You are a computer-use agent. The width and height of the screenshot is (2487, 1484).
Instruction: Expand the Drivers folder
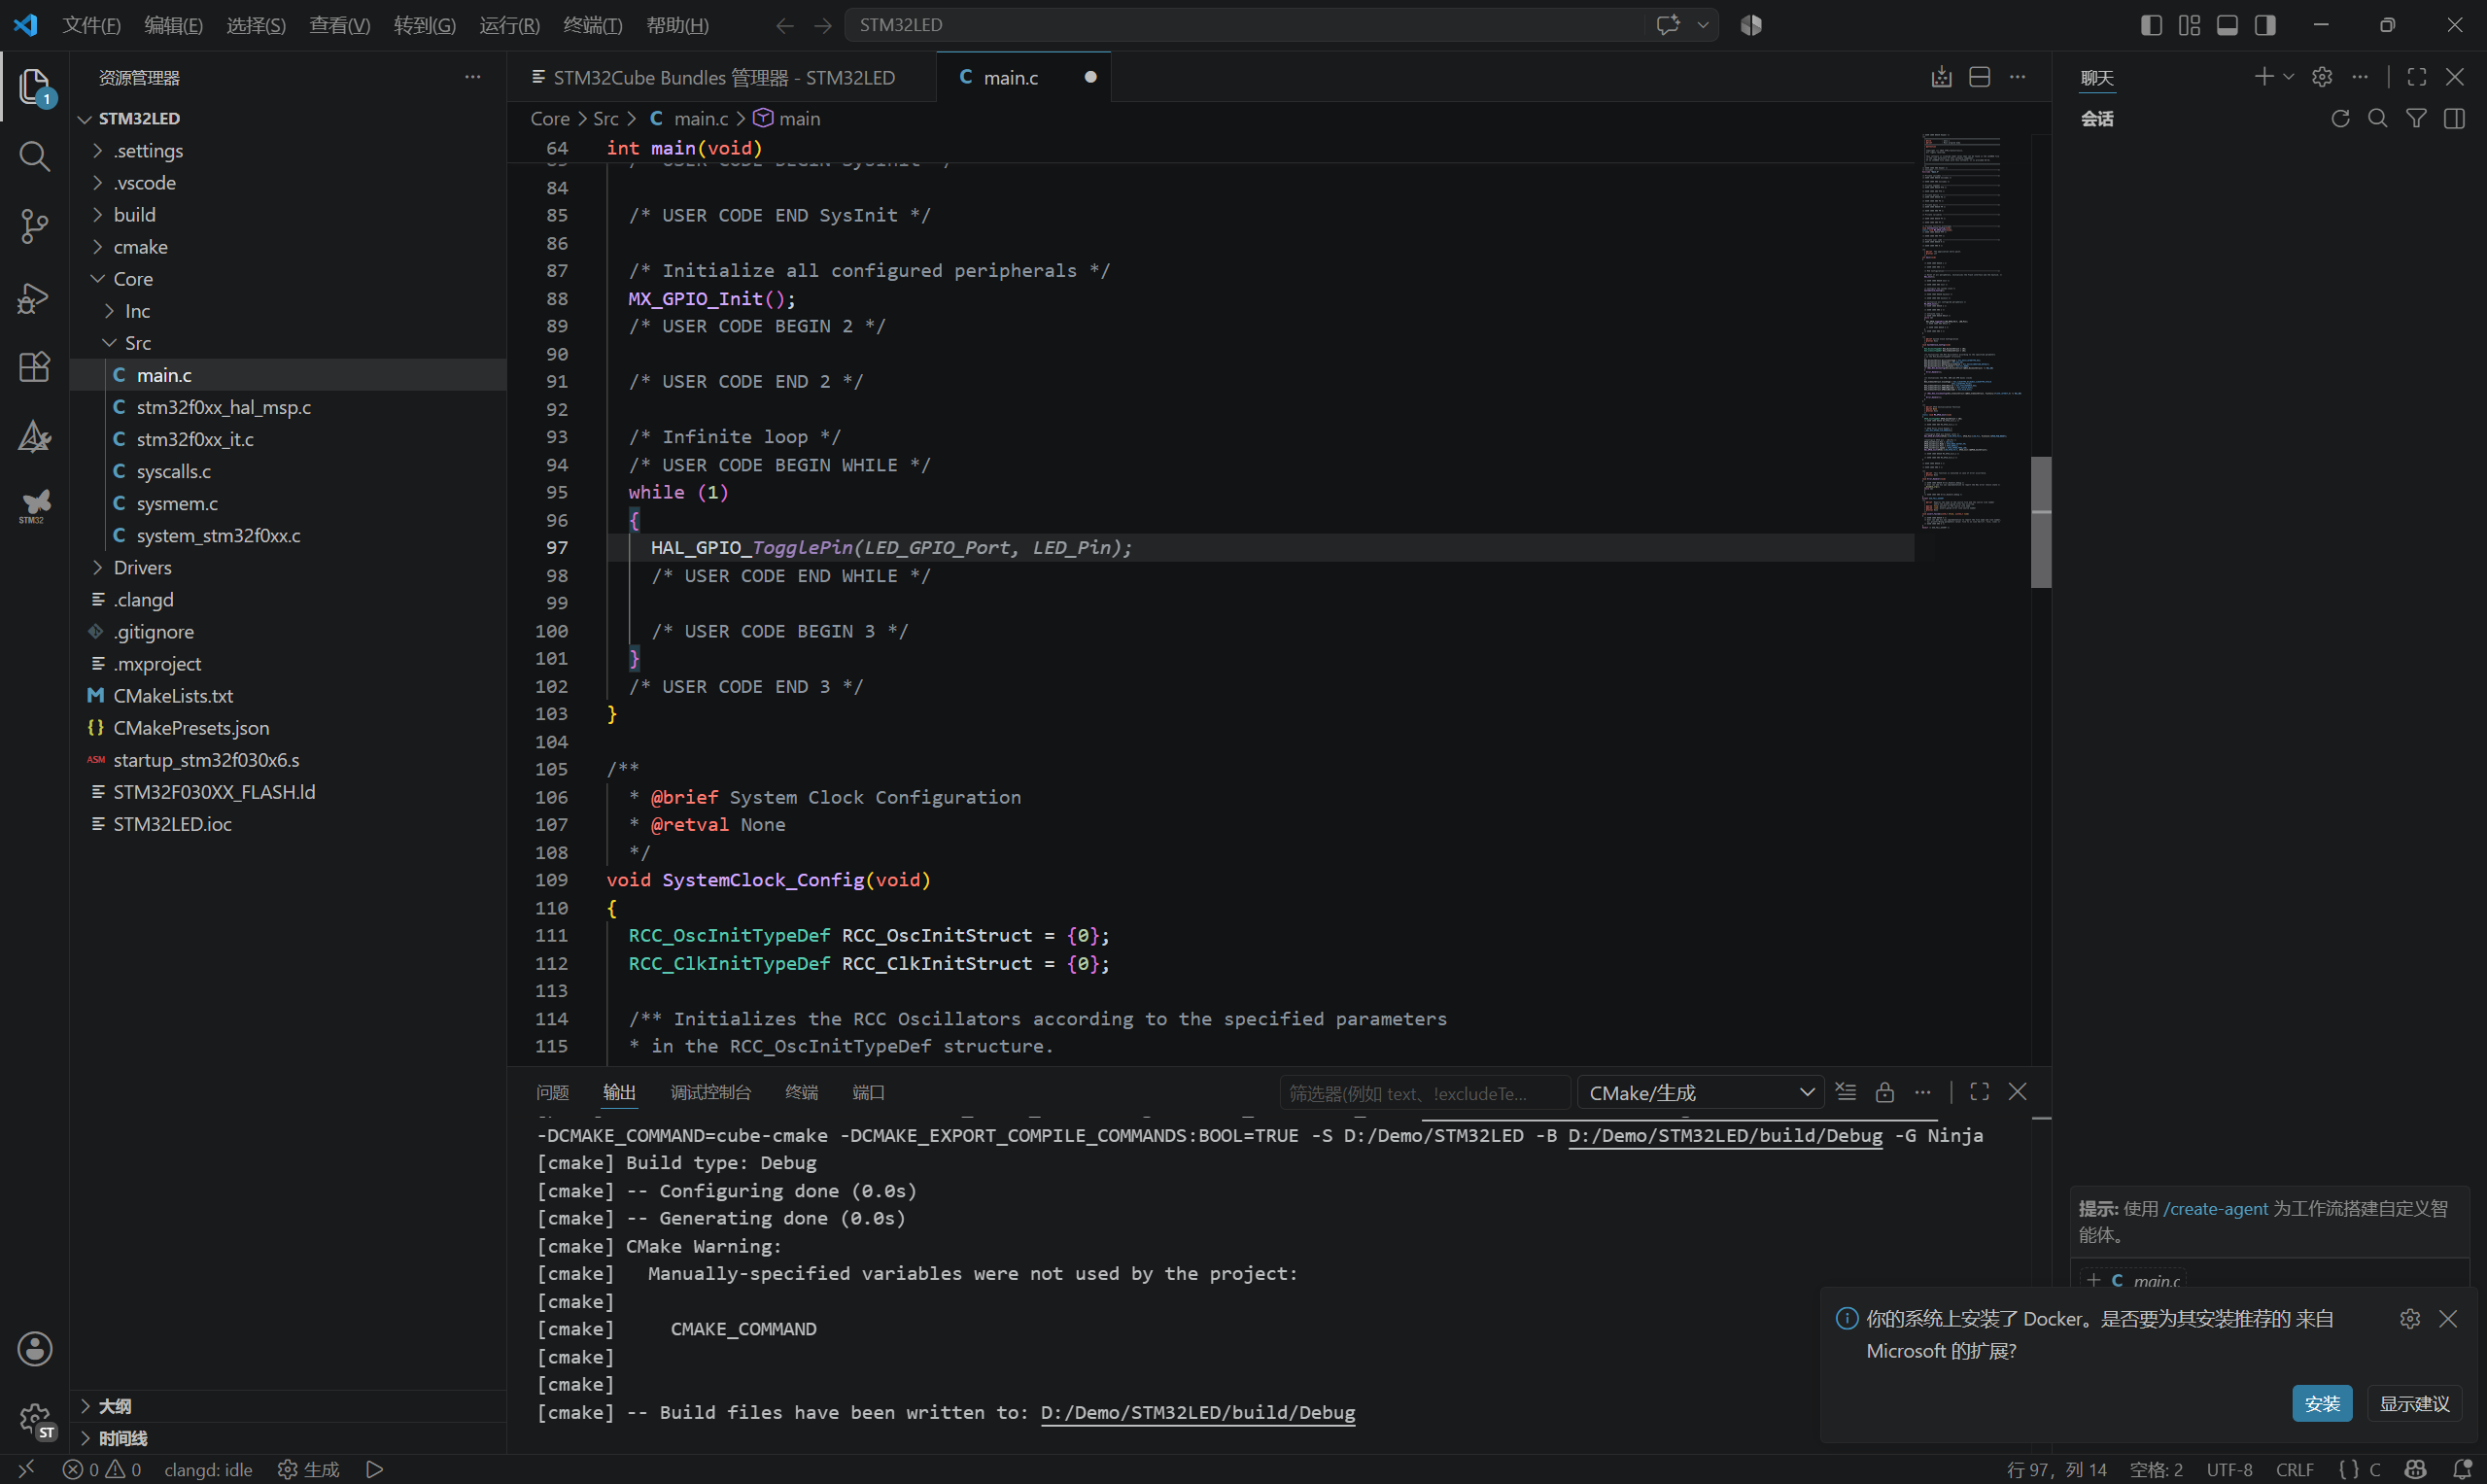coord(288,567)
